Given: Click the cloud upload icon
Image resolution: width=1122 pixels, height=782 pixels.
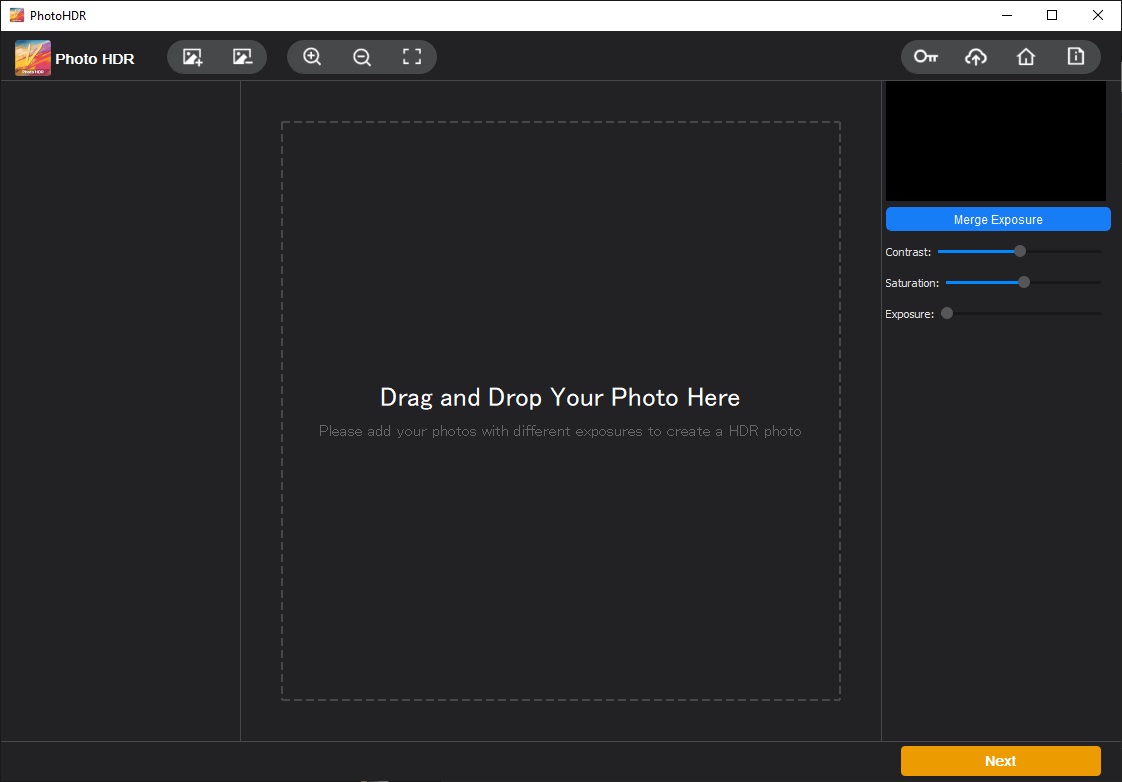Looking at the screenshot, I should click(x=976, y=57).
